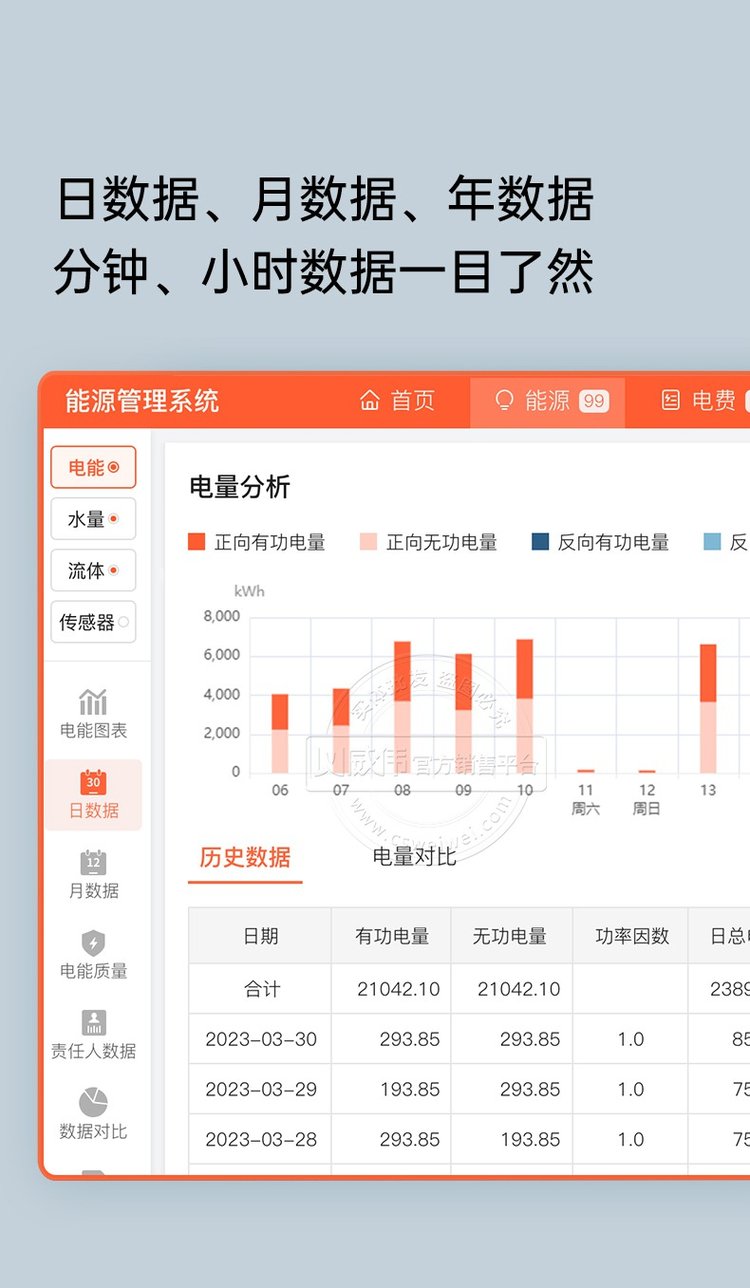This screenshot has width=750, height=1288.
Task: Open the 电能图表 chart icon
Action: point(93,702)
